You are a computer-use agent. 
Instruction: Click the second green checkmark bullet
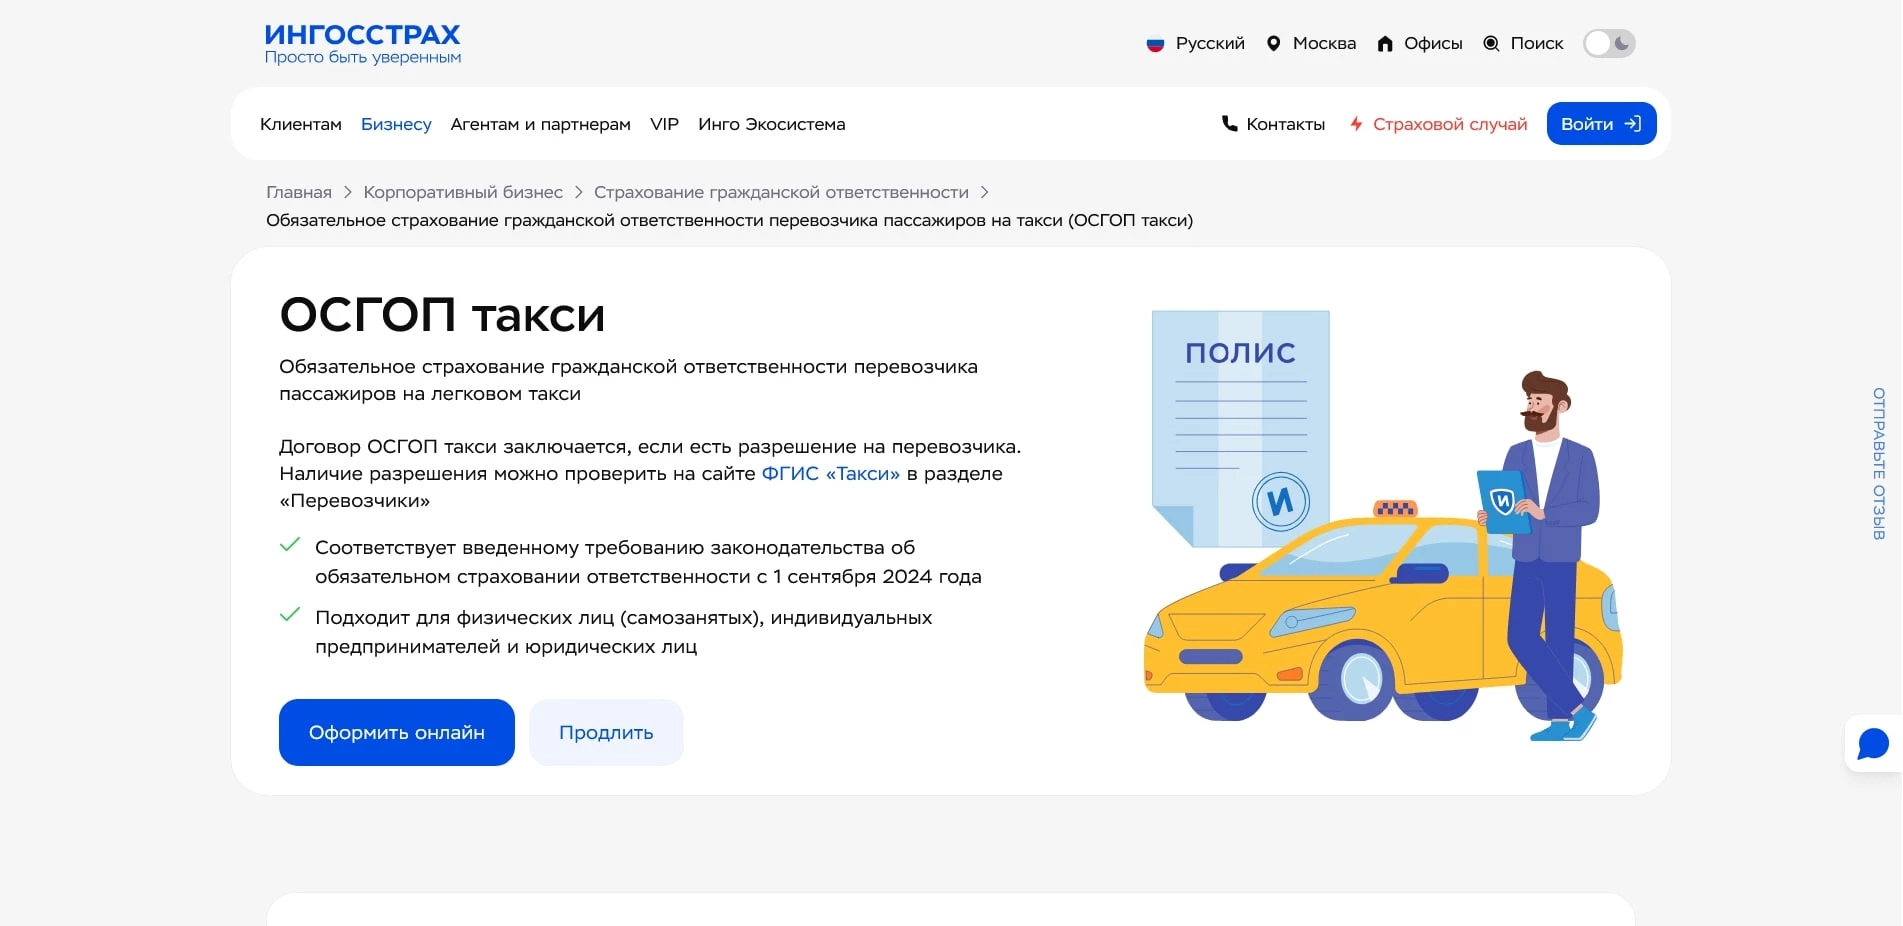pyautogui.click(x=290, y=615)
